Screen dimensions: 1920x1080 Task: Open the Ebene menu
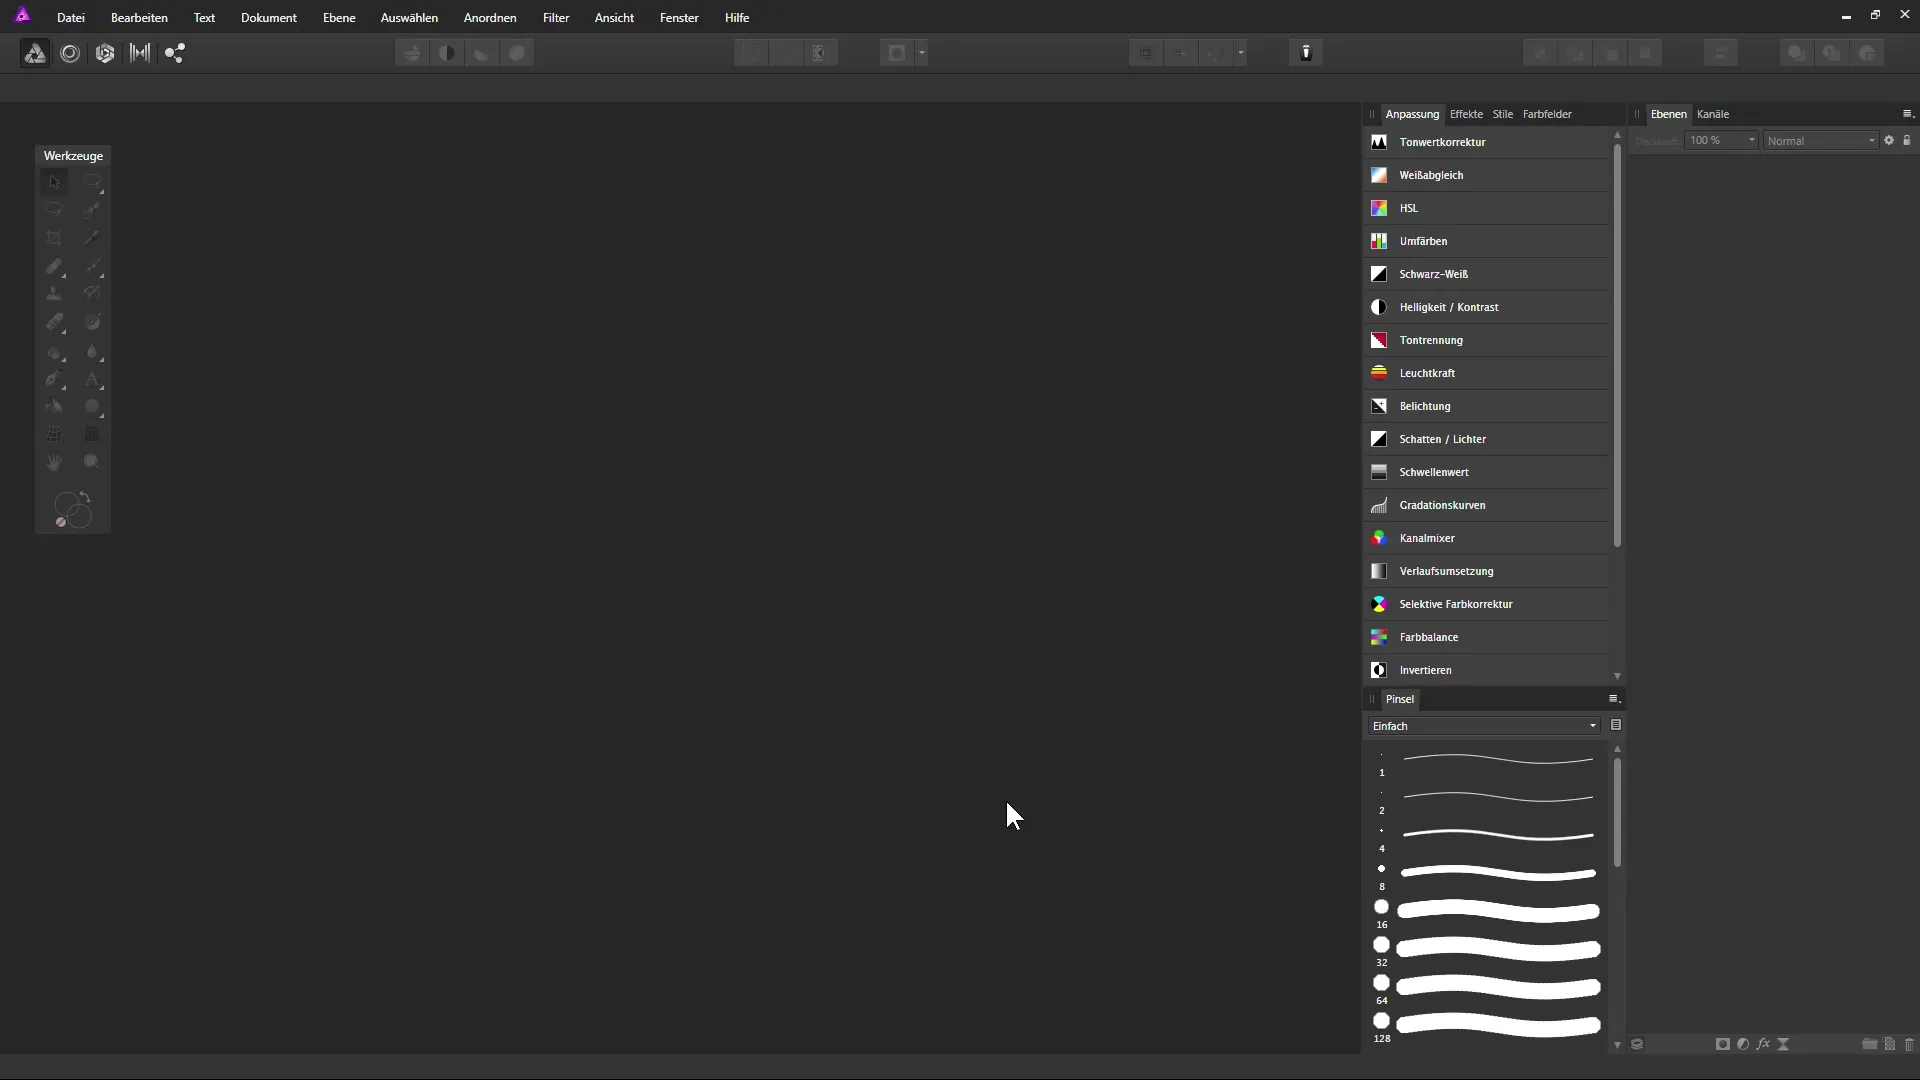339,18
